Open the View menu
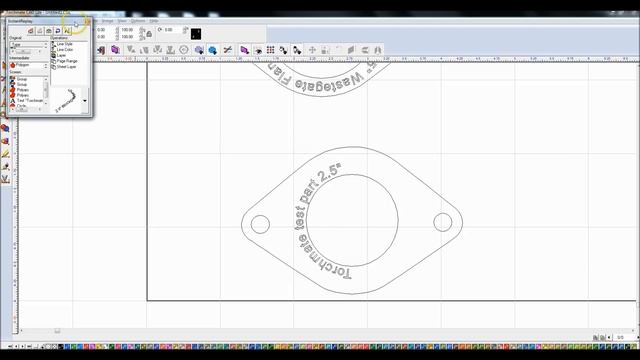Screen dimensions: 640x360 coord(122,21)
